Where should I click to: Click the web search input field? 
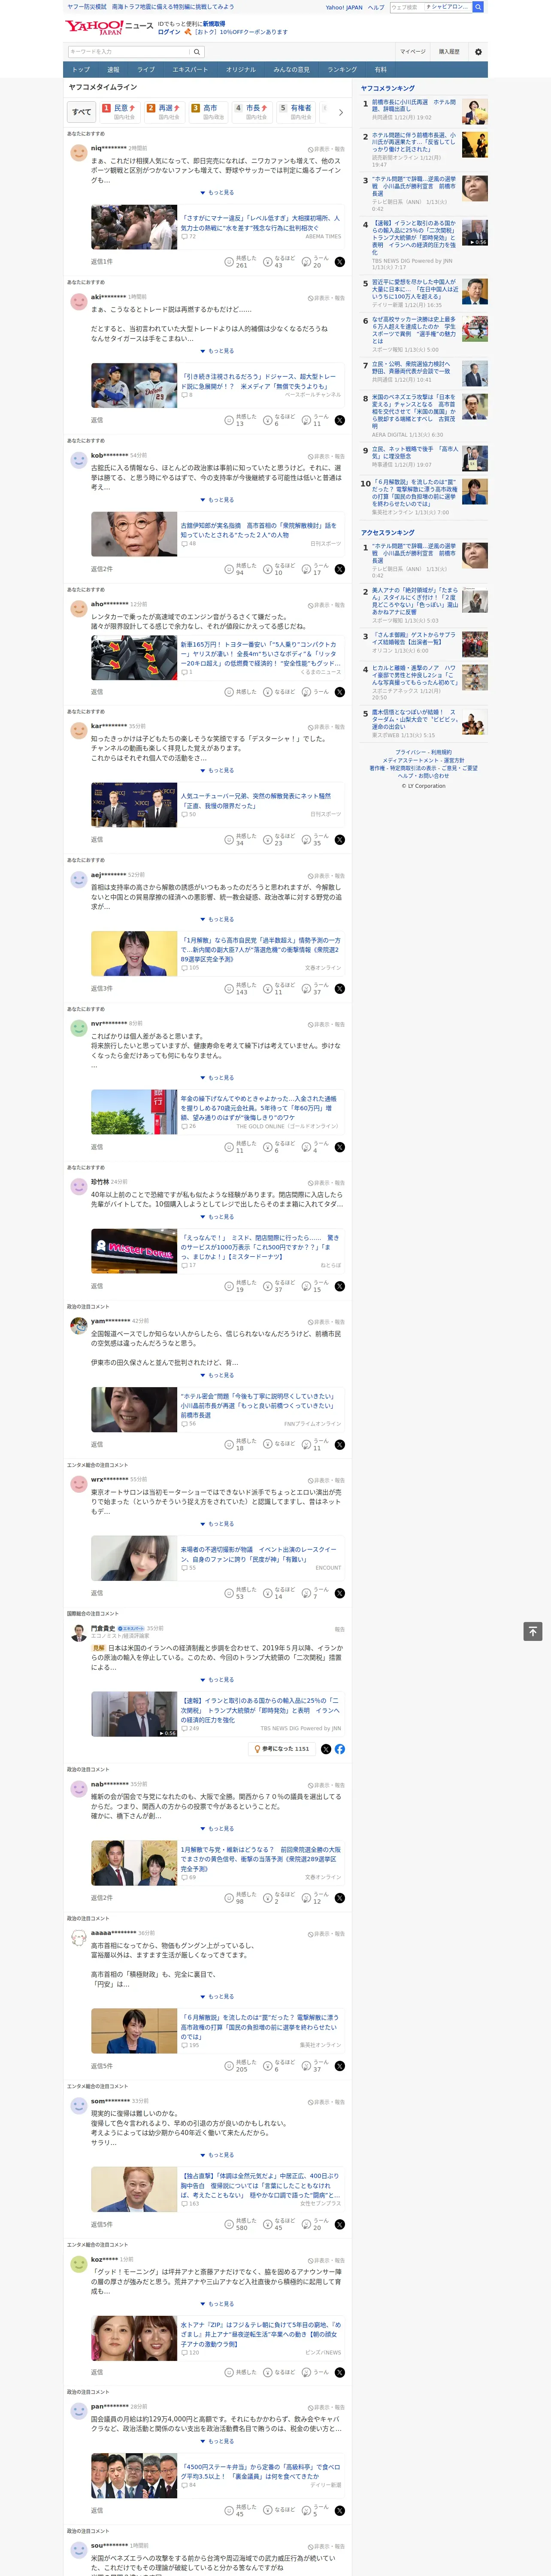pos(430,7)
